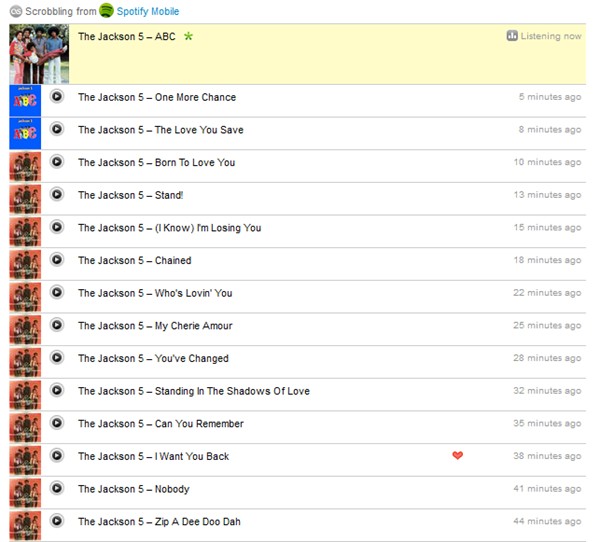This screenshot has width=600, height=542.
Task: Play Standing In The Shadows Of Love
Action: [57, 390]
